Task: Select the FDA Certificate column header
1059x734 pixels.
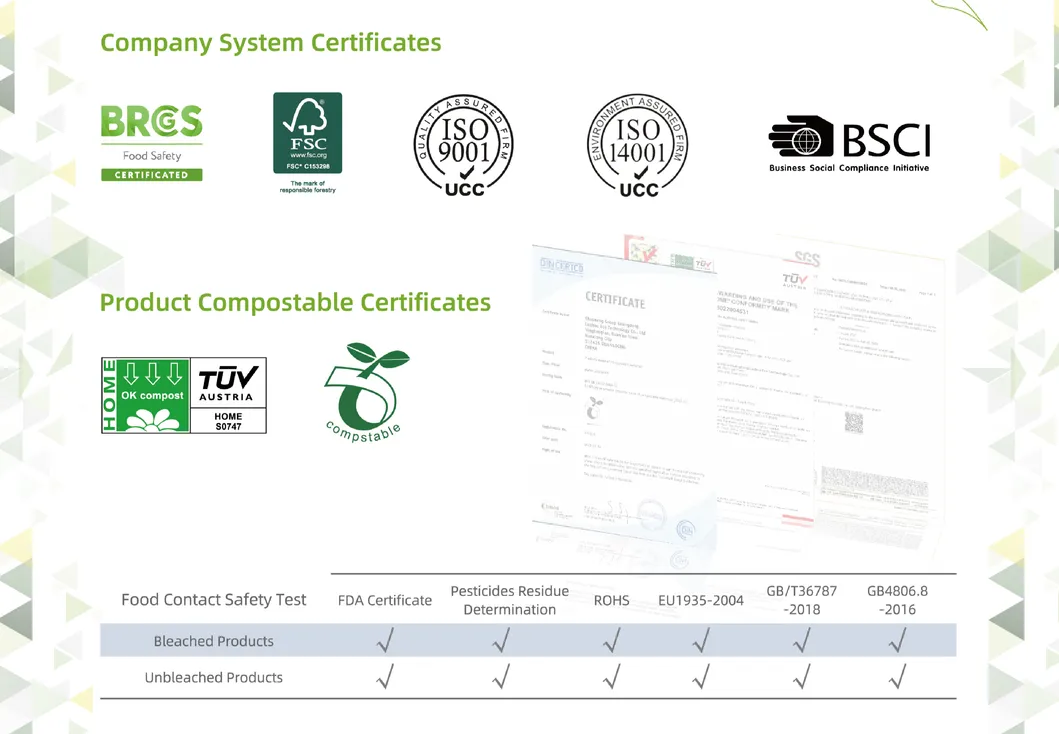Action: point(385,600)
